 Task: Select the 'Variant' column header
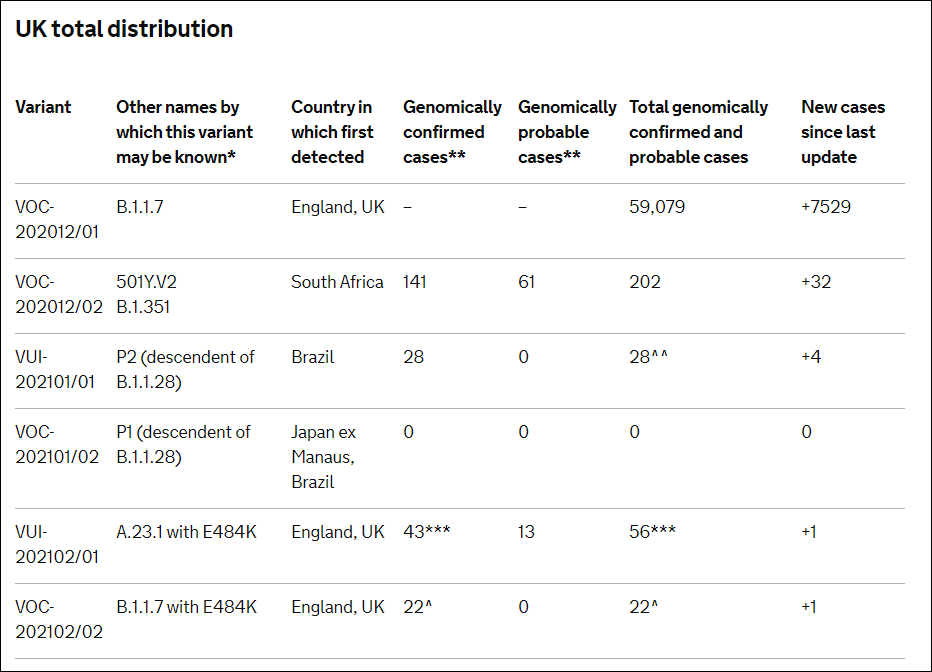click(43, 107)
